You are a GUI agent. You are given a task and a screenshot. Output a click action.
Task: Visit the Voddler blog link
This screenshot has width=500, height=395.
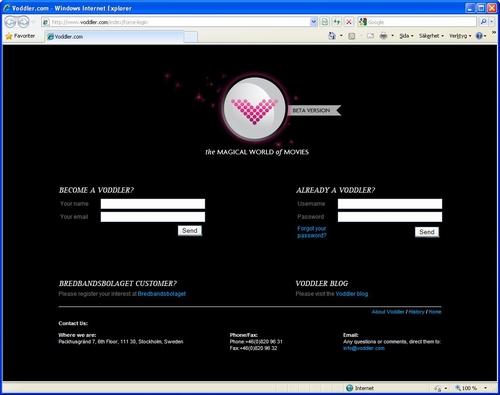click(352, 294)
